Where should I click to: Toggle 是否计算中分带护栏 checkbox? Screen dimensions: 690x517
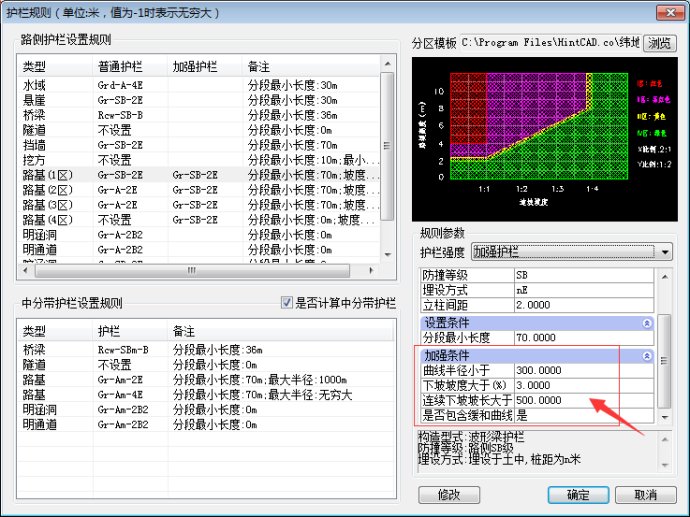click(287, 303)
